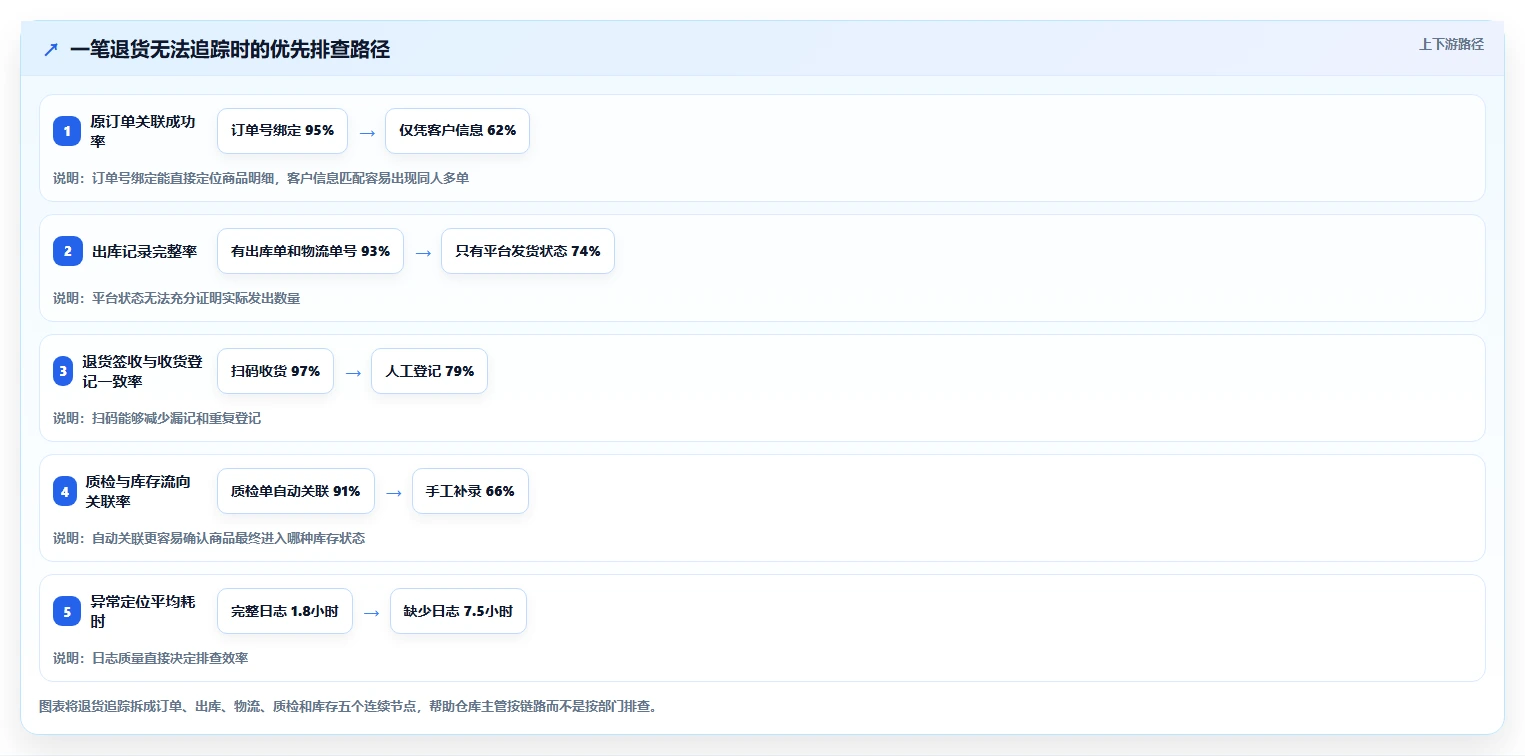The image size is (1525, 756).
Task: Click the title 一笔退货无法追踪时的优先排查路径
Action: coord(230,49)
